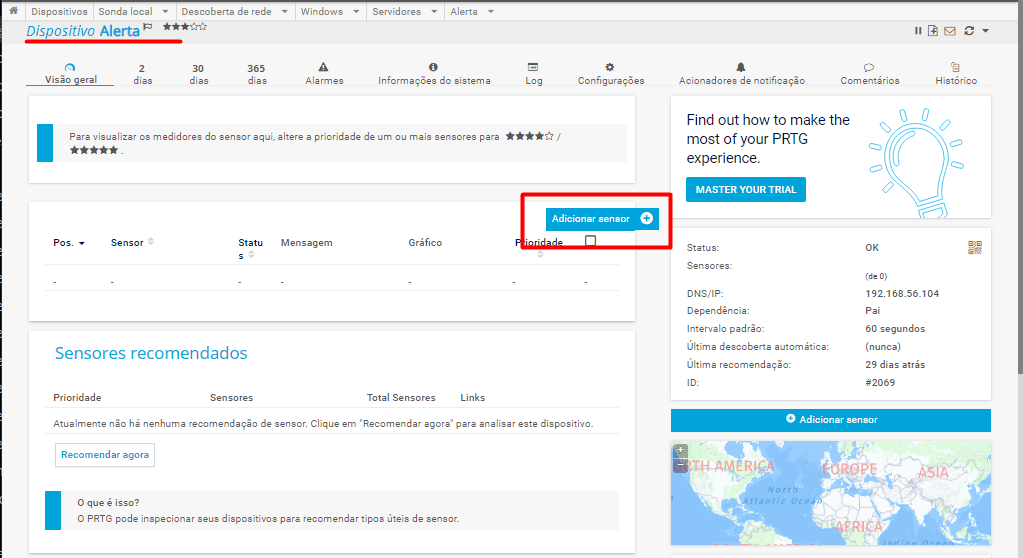
Task: Open the Acionadores de notificação tab
Action: (742, 74)
